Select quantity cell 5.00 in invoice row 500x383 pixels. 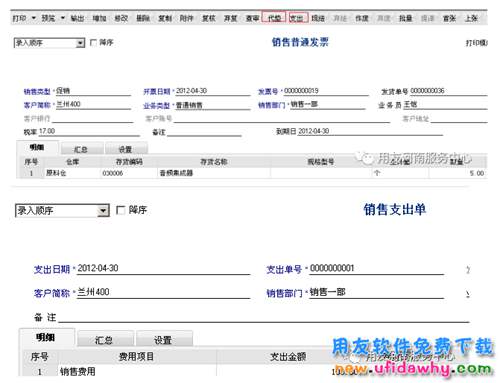[458, 173]
